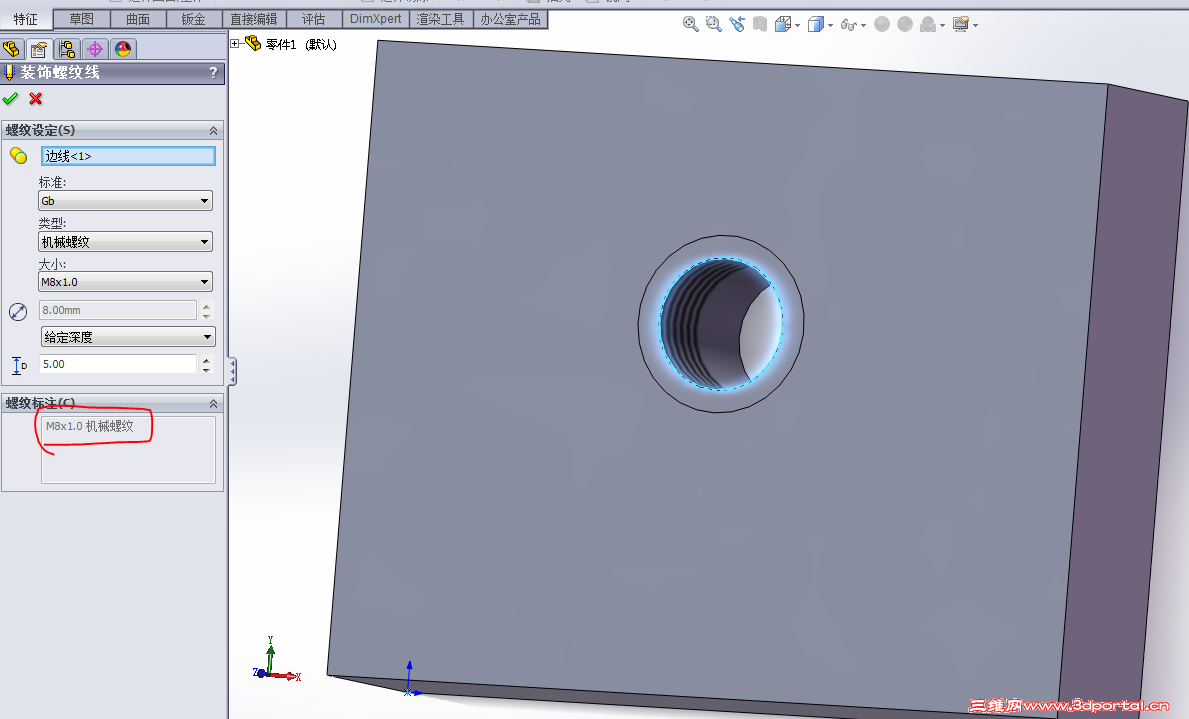Click the threaded hole in the model
This screenshot has width=1189, height=719.
tap(720, 324)
